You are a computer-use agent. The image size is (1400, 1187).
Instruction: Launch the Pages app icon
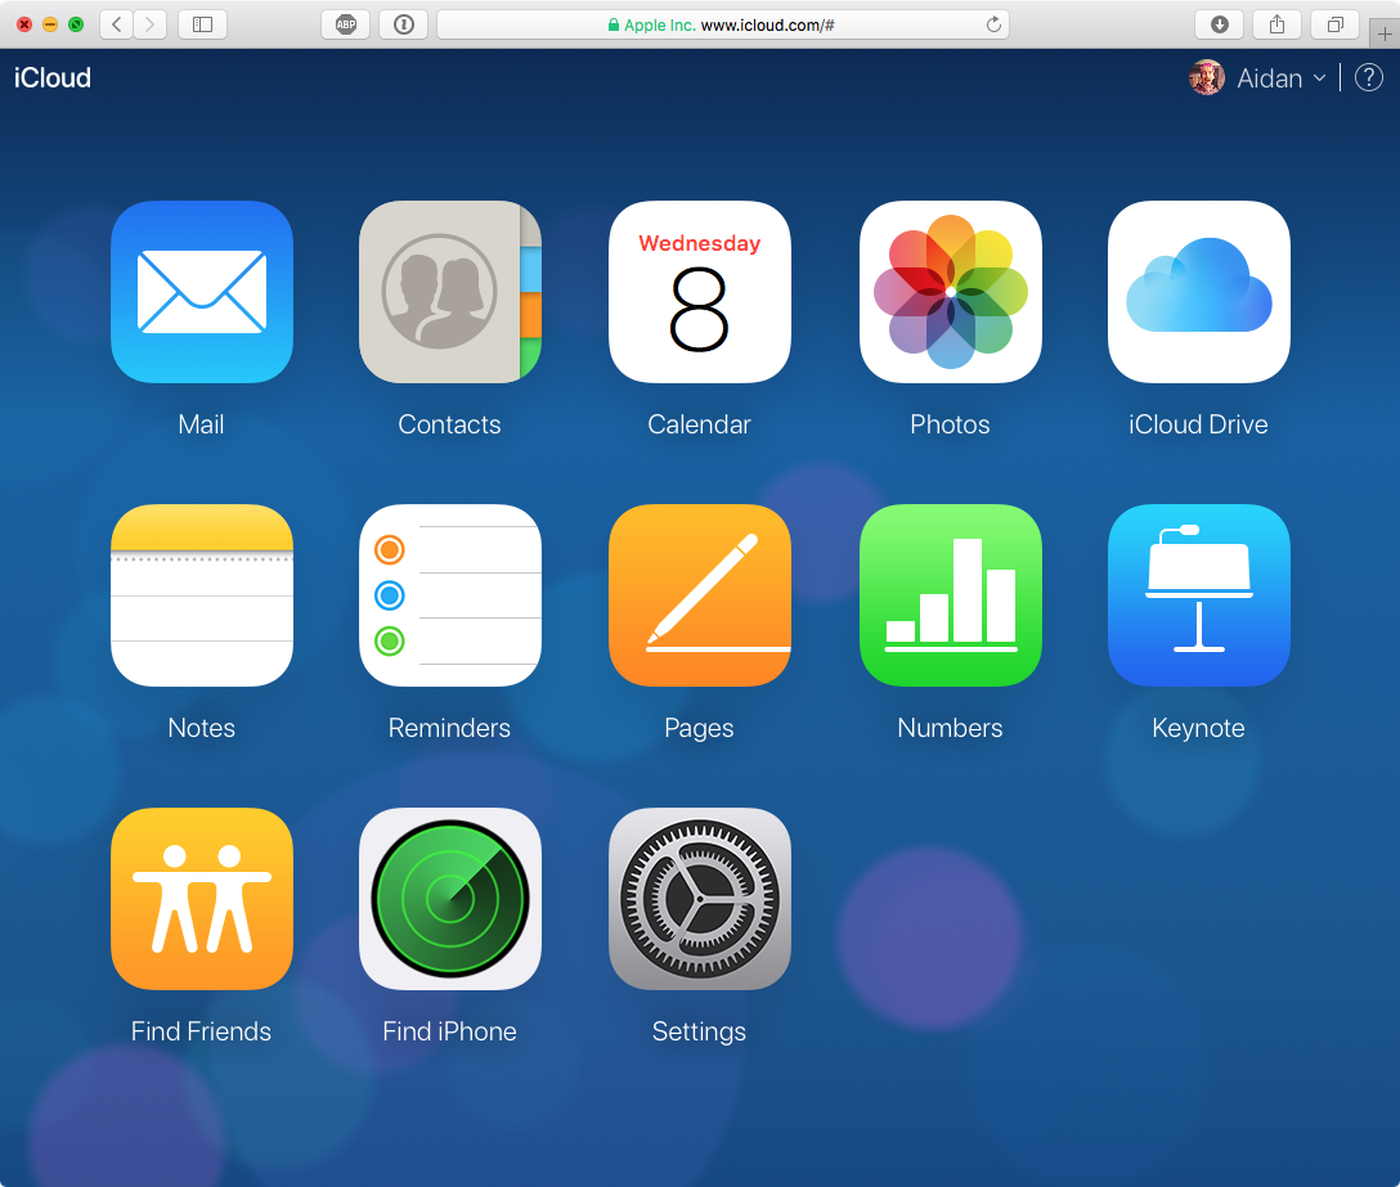700,595
